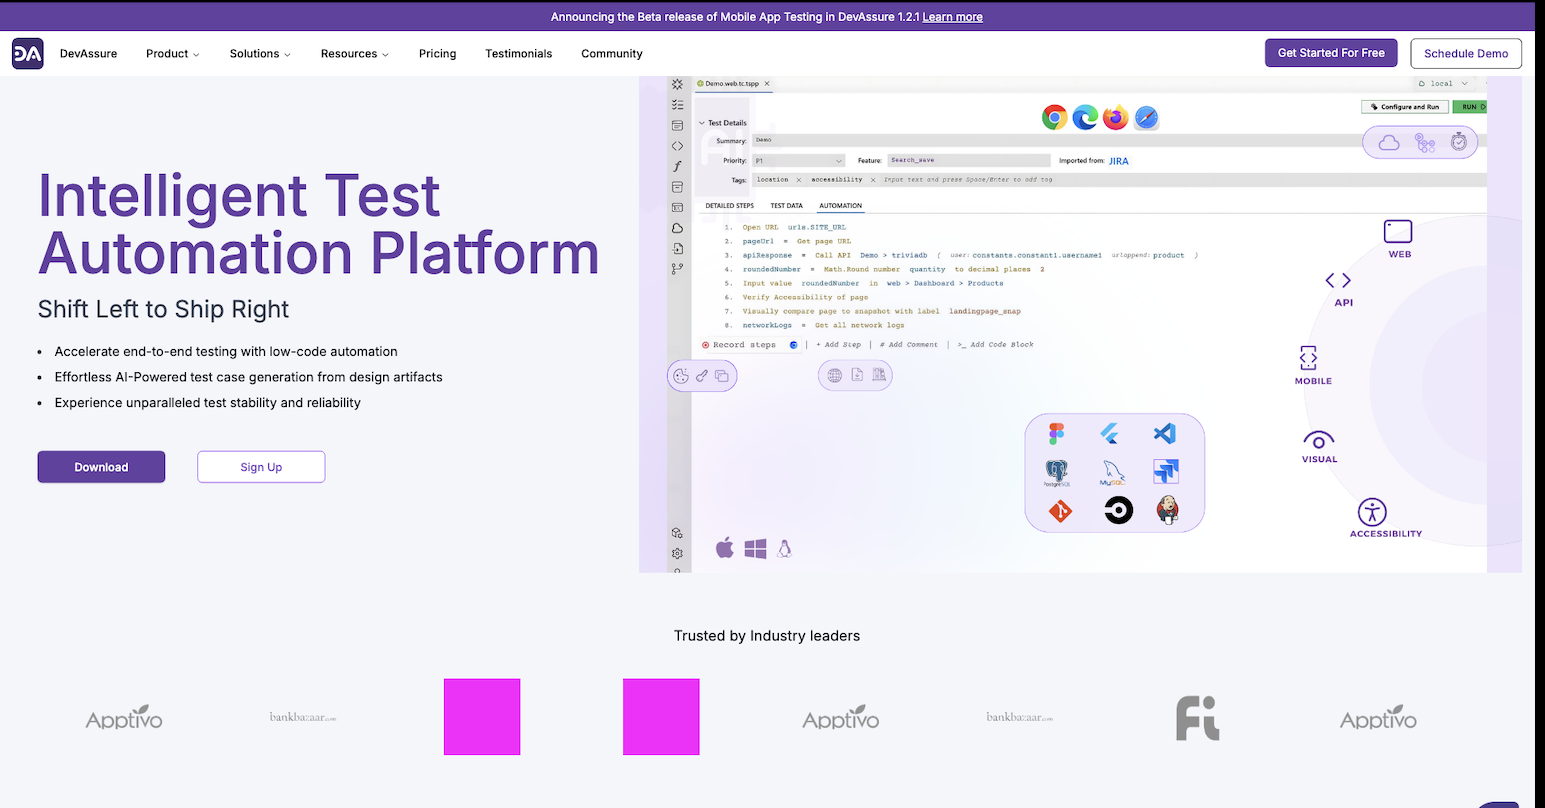Image resolution: width=1545 pixels, height=808 pixels.
Task: Click the Windows logo icon
Action: click(755, 548)
